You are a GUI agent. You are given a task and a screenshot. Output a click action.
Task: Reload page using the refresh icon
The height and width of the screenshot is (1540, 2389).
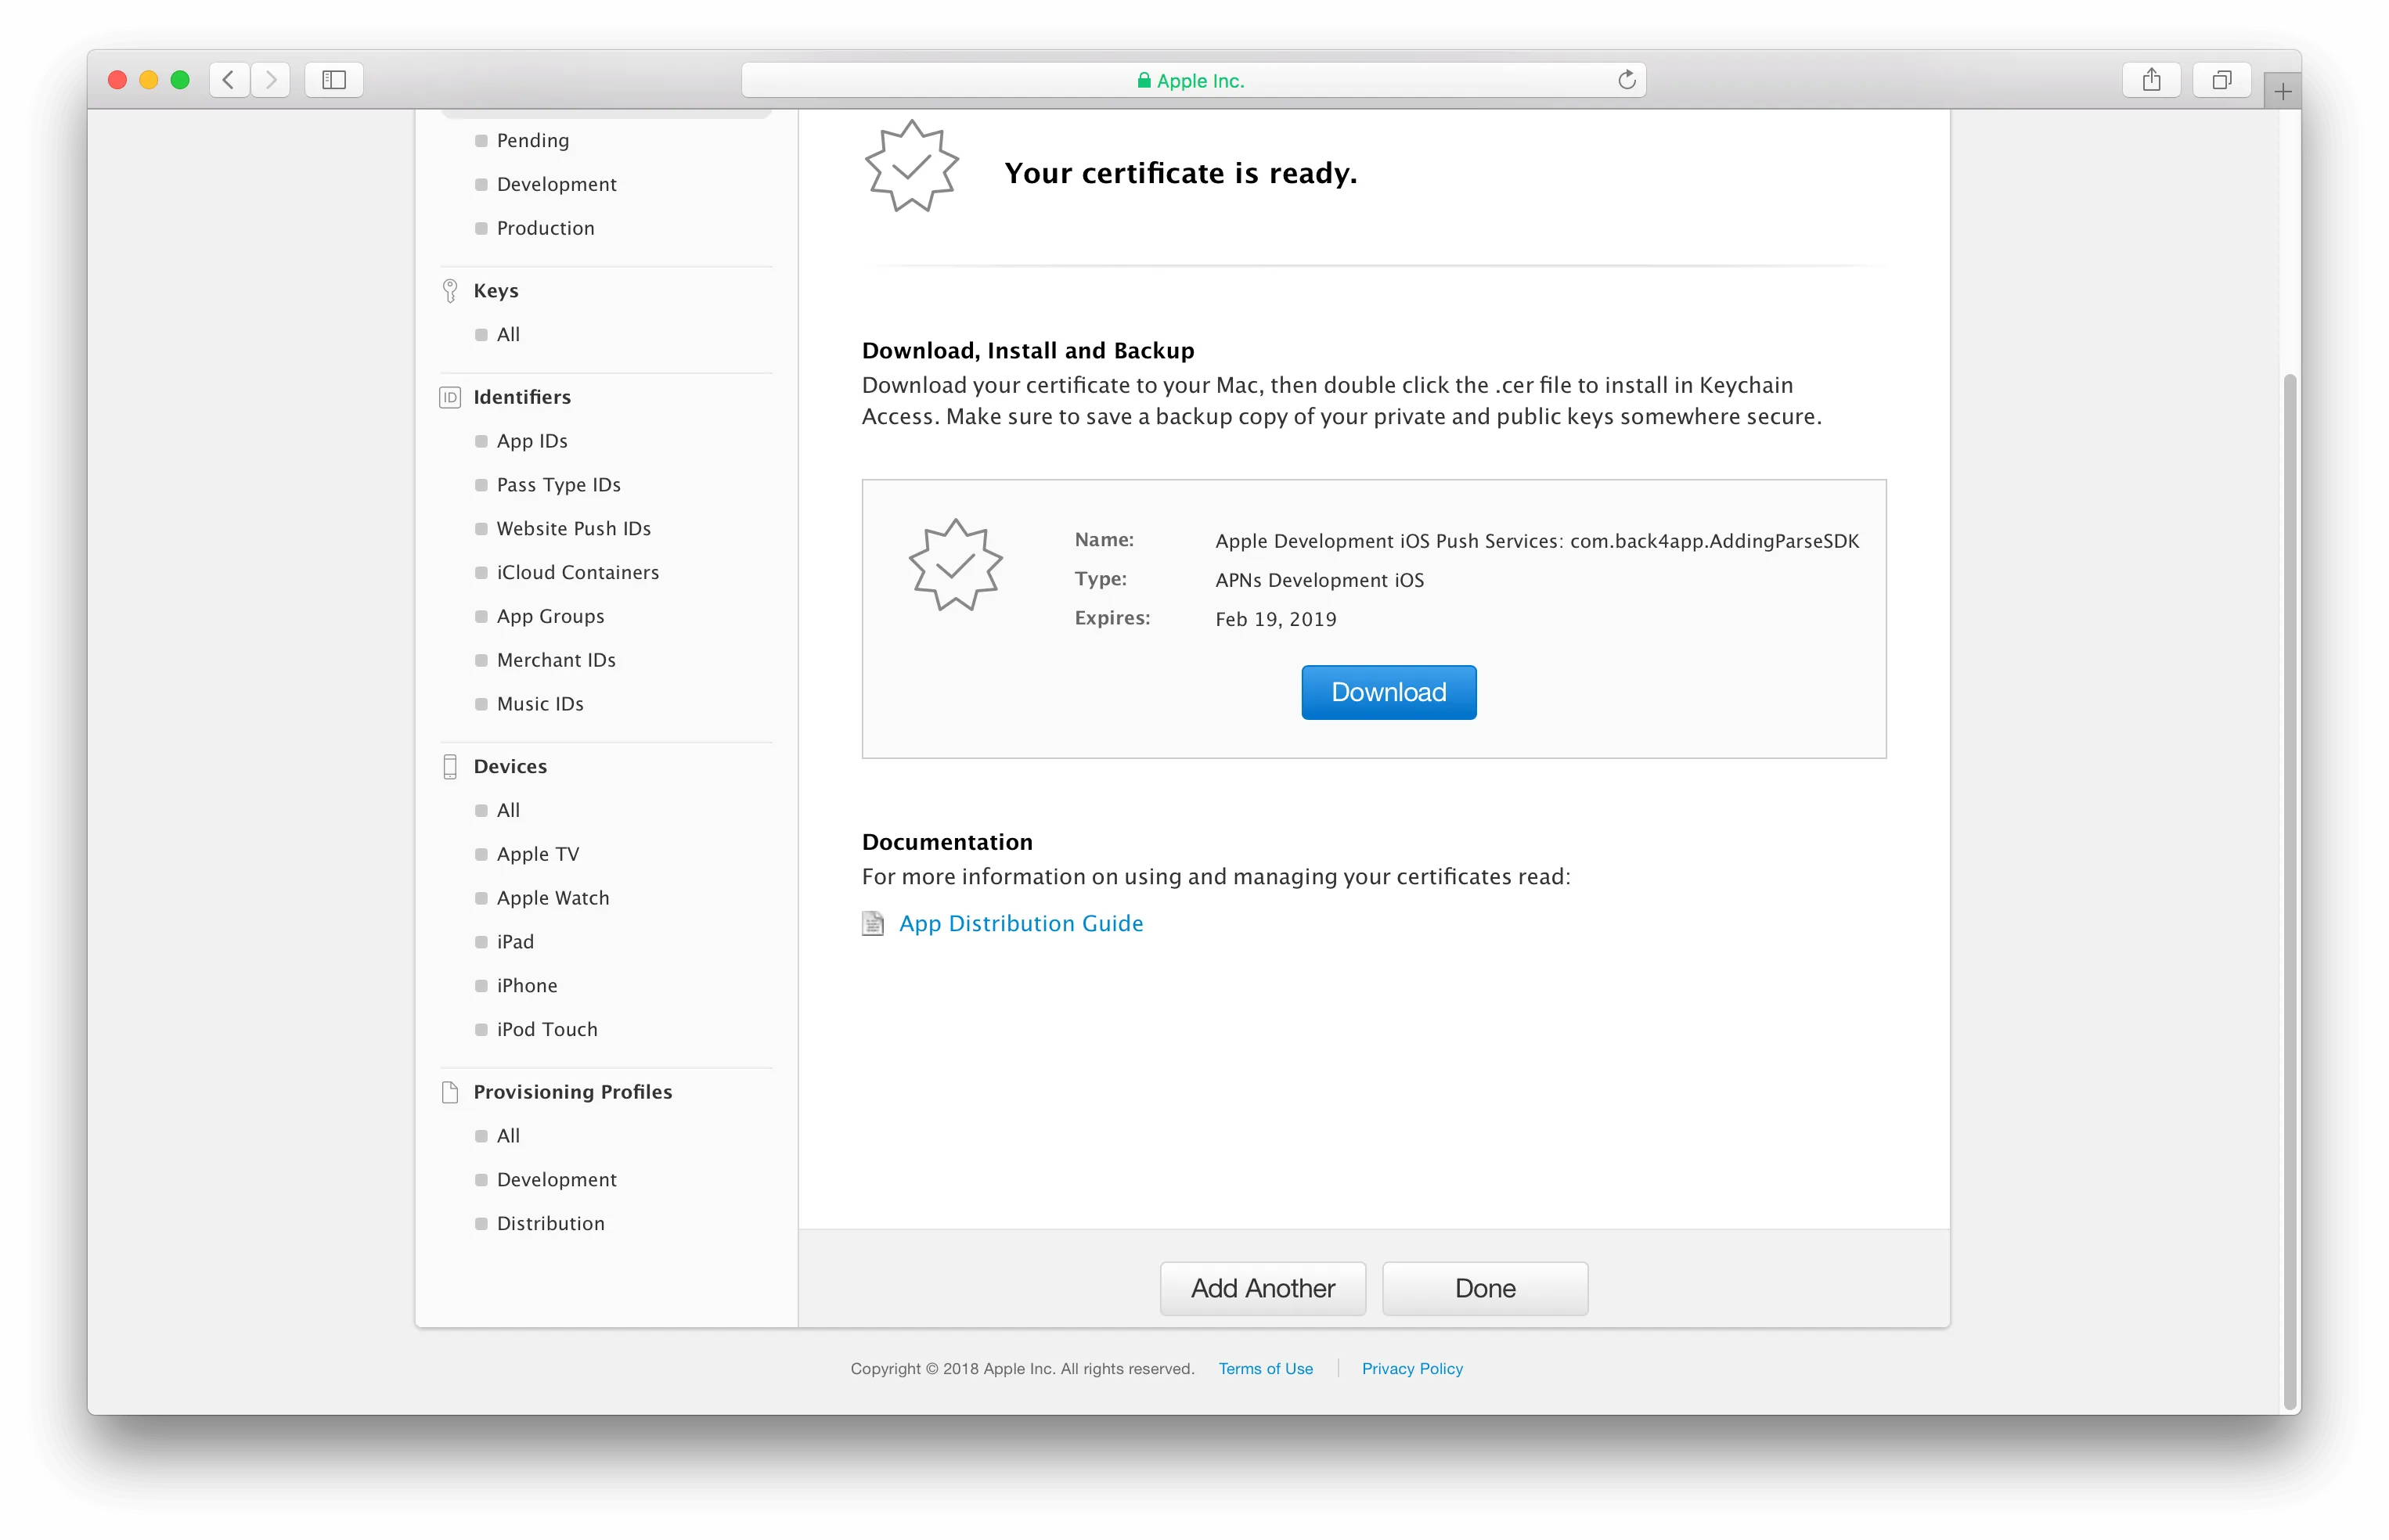[x=1626, y=80]
